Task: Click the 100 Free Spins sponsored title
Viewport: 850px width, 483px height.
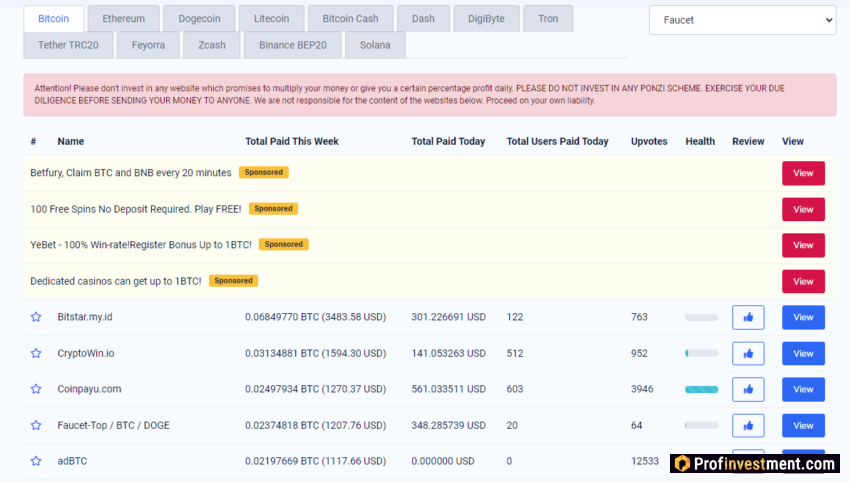Action: [x=136, y=209]
